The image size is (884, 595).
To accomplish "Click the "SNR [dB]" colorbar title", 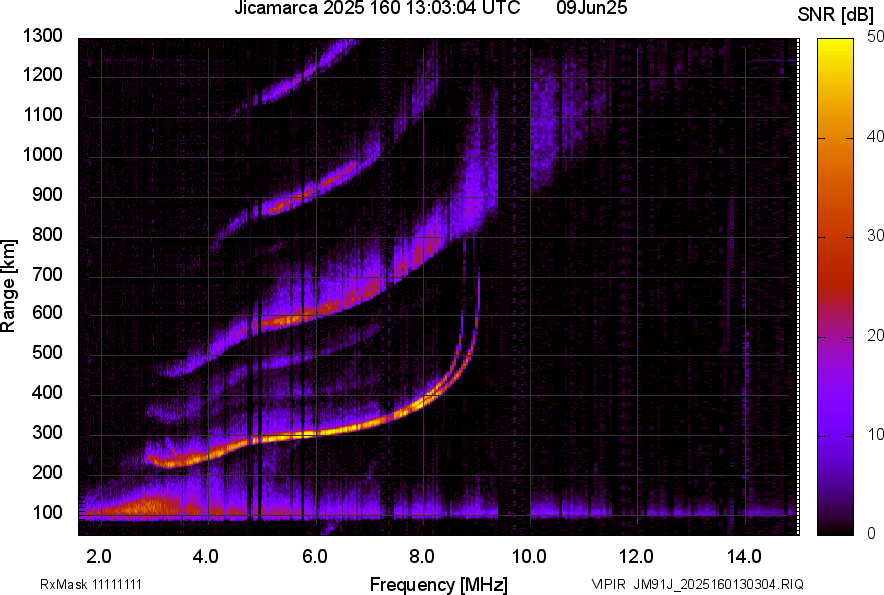I will (836, 15).
